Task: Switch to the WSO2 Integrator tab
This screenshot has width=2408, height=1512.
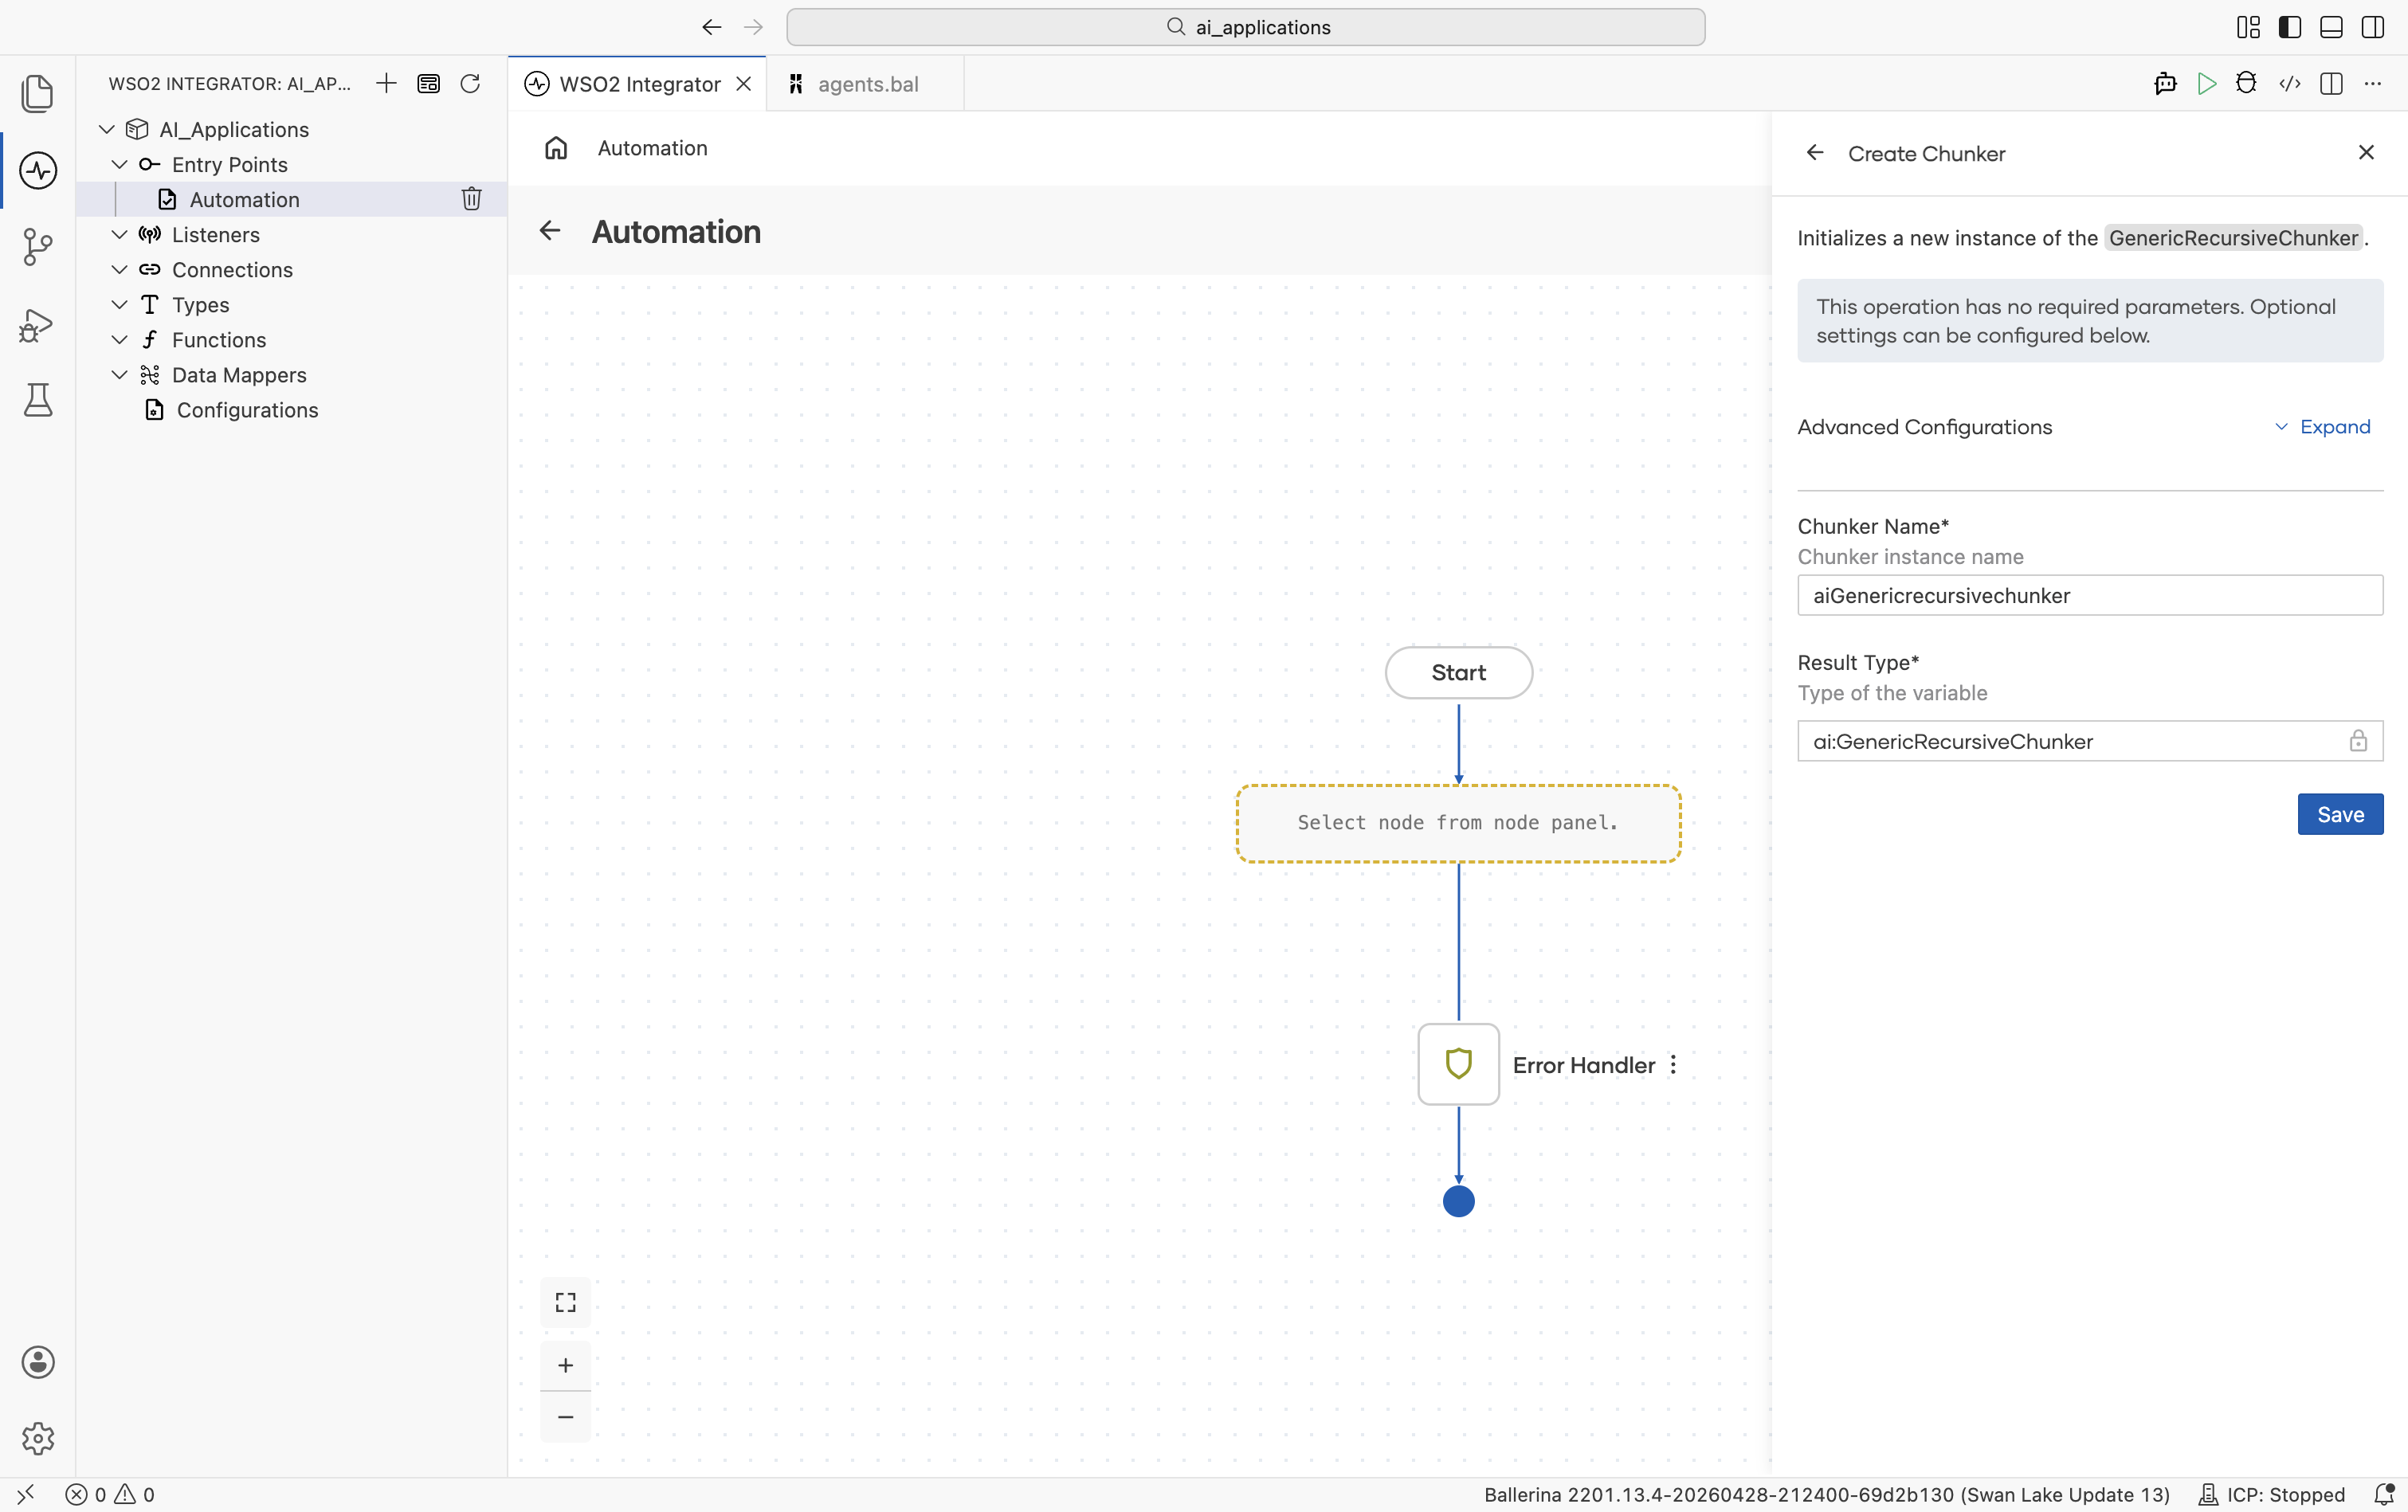Action: pyautogui.click(x=638, y=84)
